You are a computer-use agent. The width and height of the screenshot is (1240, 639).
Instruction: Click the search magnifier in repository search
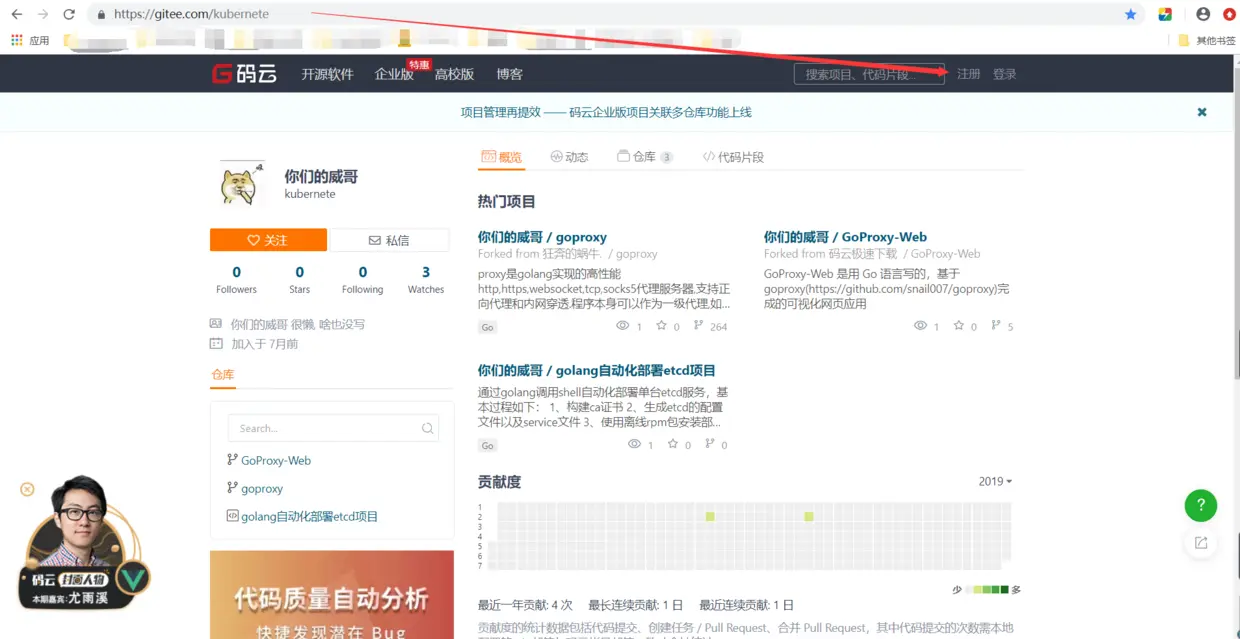428,428
